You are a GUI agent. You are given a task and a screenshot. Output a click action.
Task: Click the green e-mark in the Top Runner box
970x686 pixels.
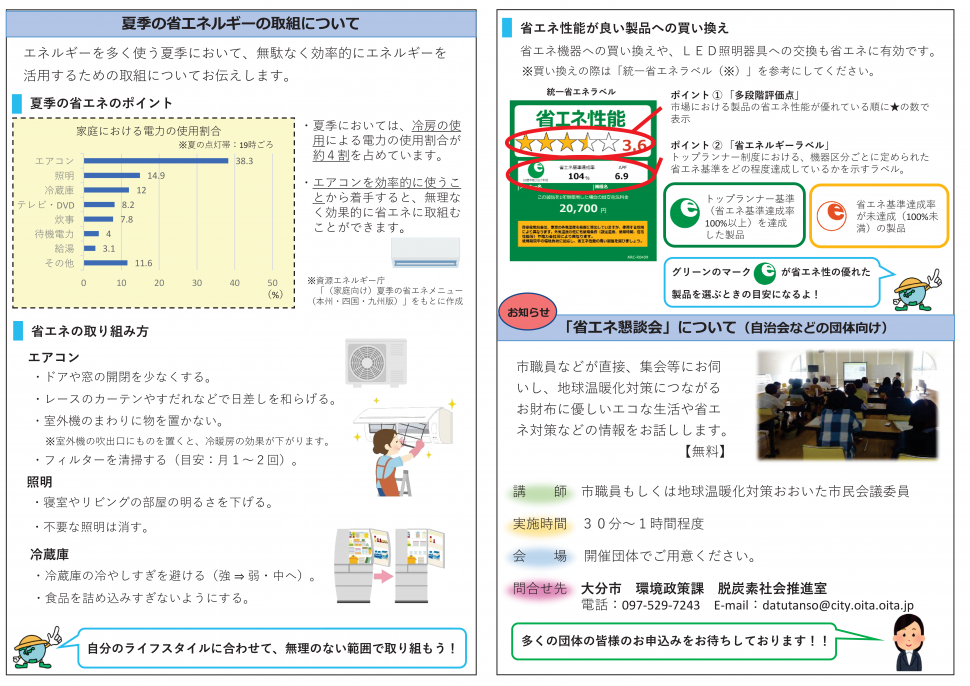coord(685,214)
